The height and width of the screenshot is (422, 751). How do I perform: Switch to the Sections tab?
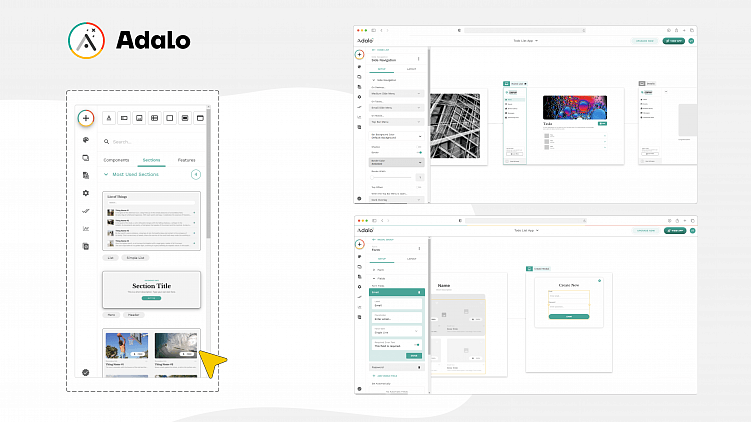click(151, 160)
